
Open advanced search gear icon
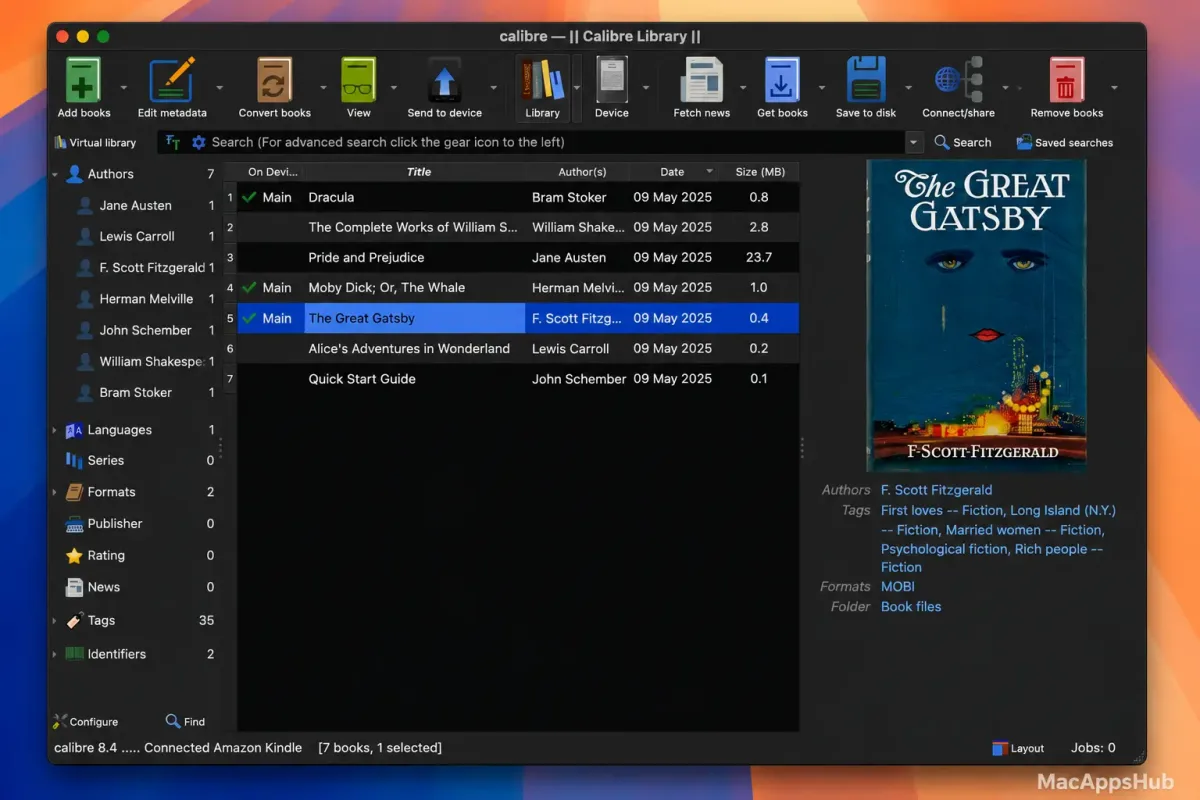198,142
